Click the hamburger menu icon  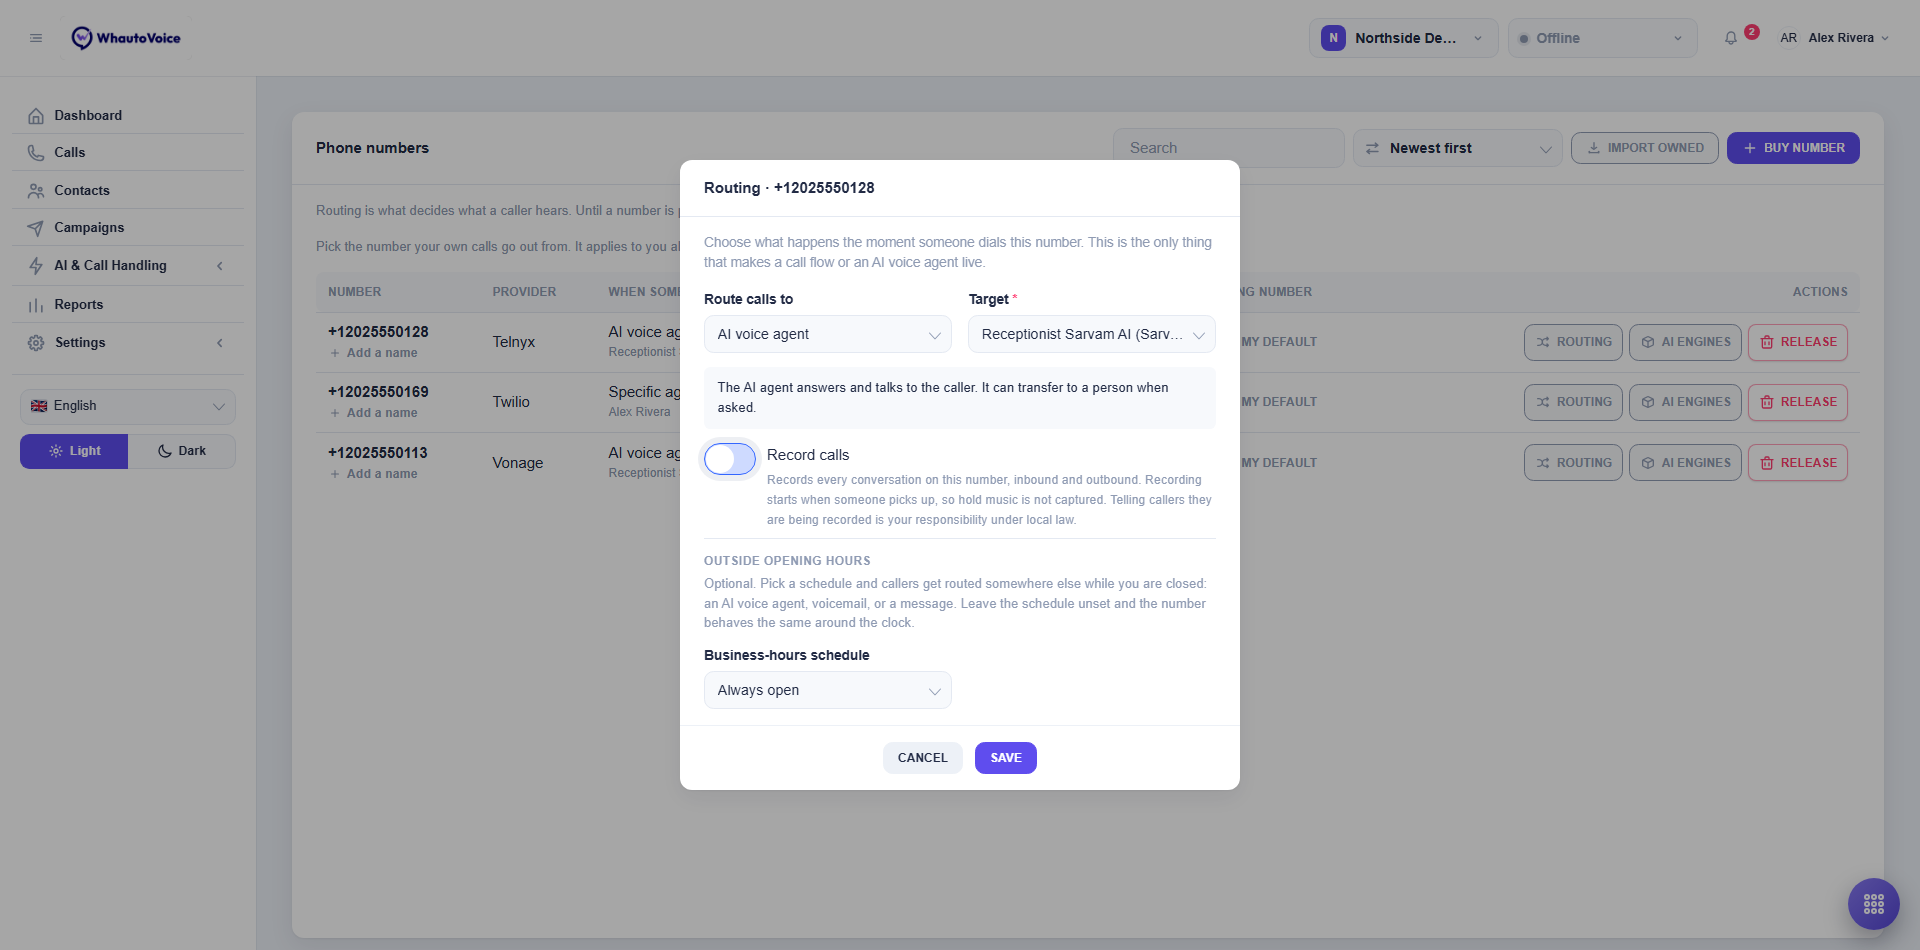tap(36, 38)
